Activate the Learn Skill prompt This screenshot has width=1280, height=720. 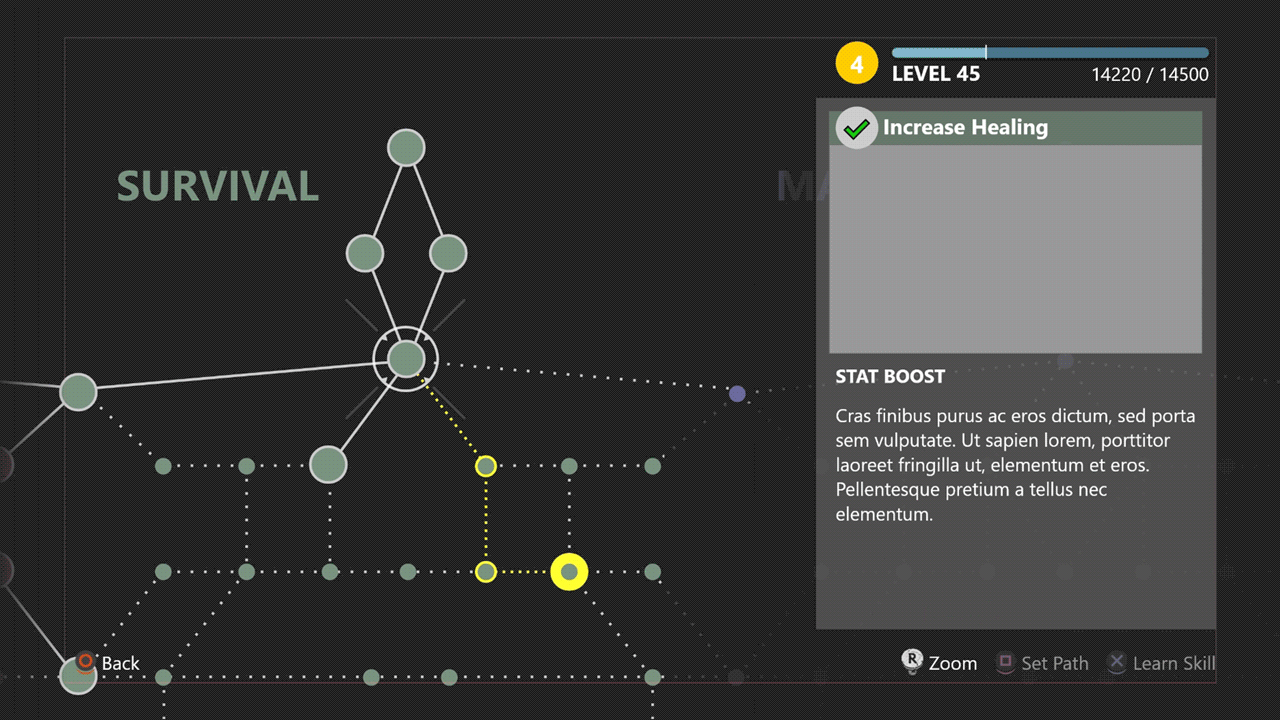click(x=1174, y=663)
